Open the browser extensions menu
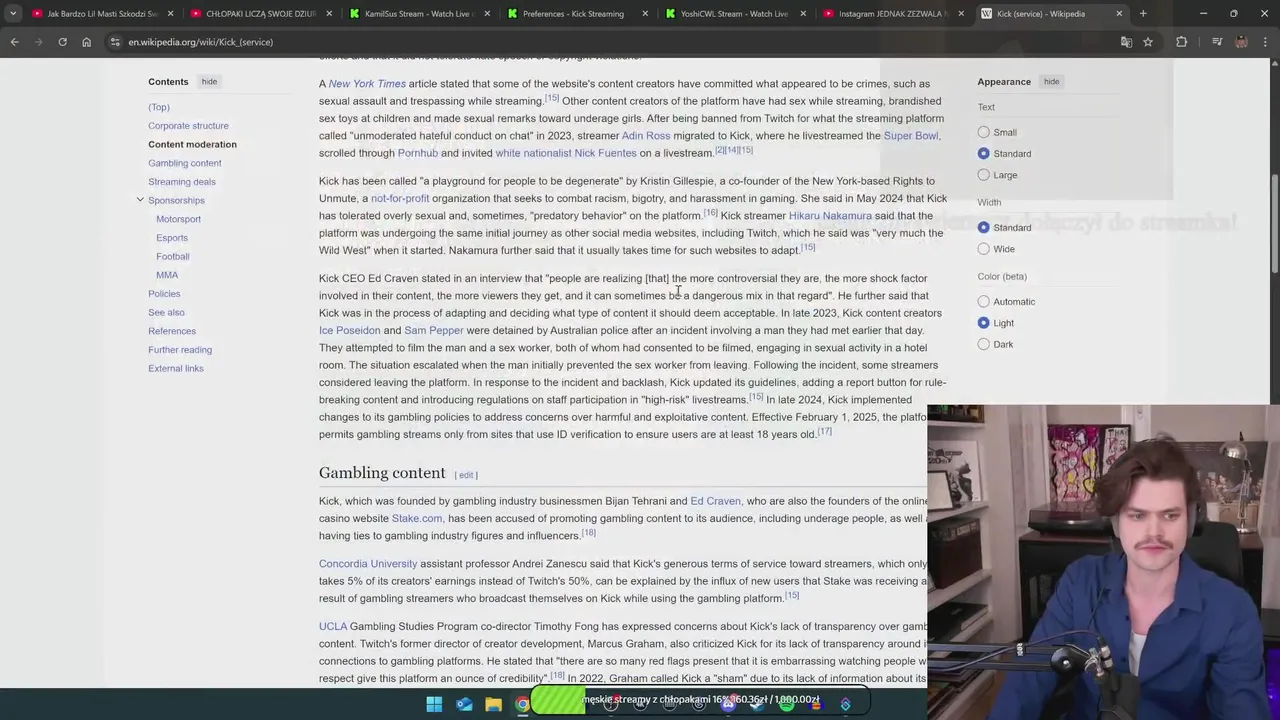This screenshot has width=1280, height=720. tap(1182, 42)
